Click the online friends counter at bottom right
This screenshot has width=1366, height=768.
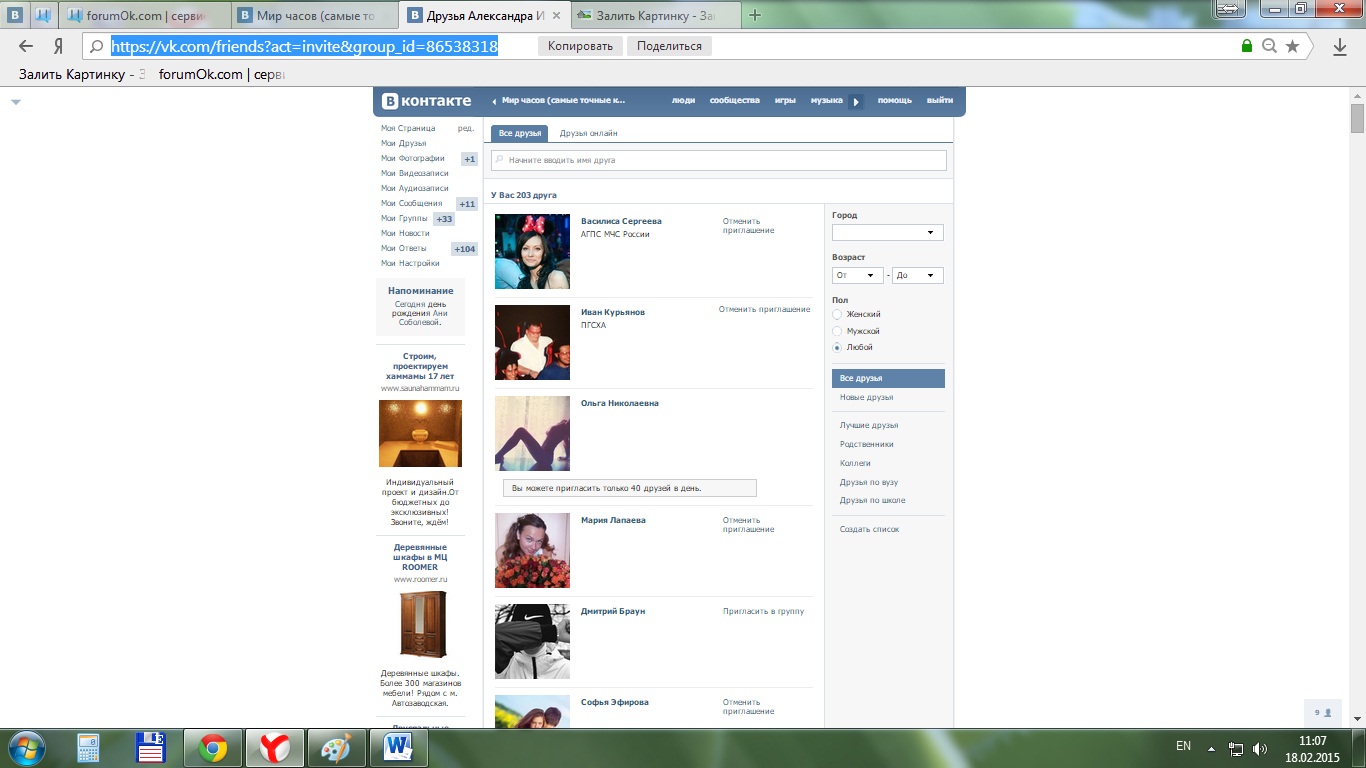pyautogui.click(x=1323, y=713)
